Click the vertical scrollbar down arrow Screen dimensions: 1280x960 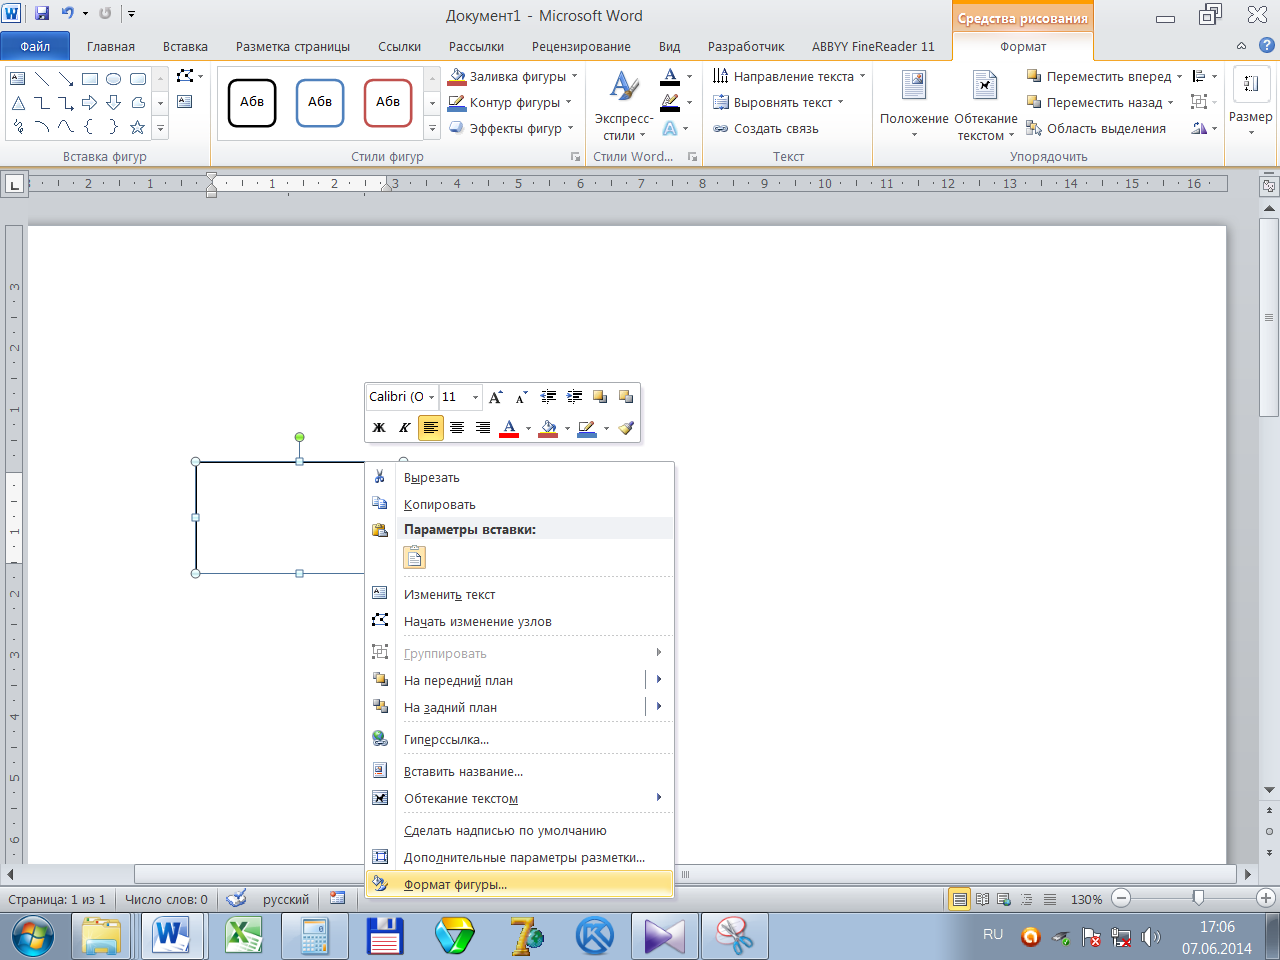pos(1270,790)
